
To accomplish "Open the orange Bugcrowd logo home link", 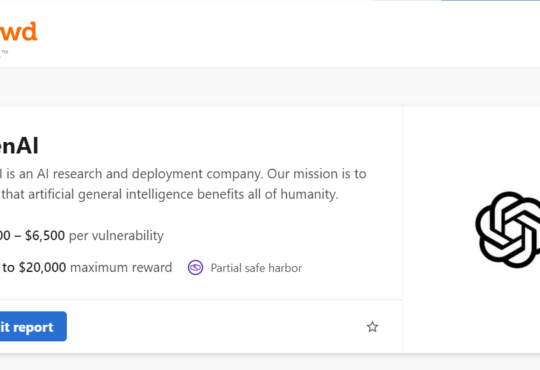I will click(18, 32).
